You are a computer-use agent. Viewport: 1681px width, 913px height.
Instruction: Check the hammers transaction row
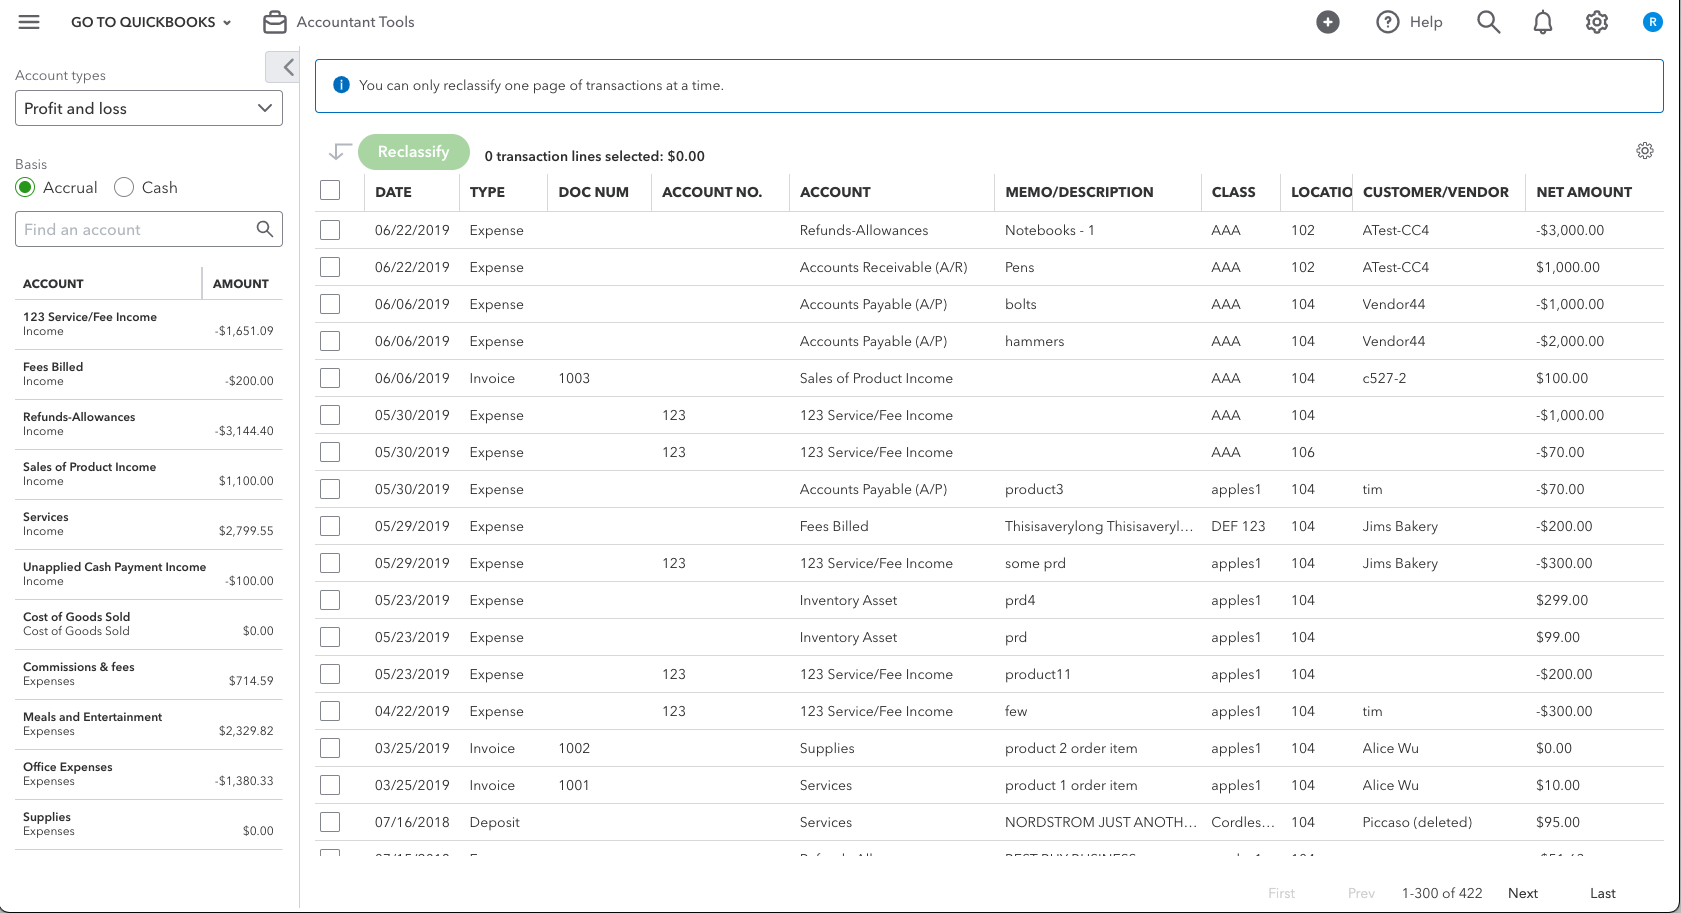330,341
